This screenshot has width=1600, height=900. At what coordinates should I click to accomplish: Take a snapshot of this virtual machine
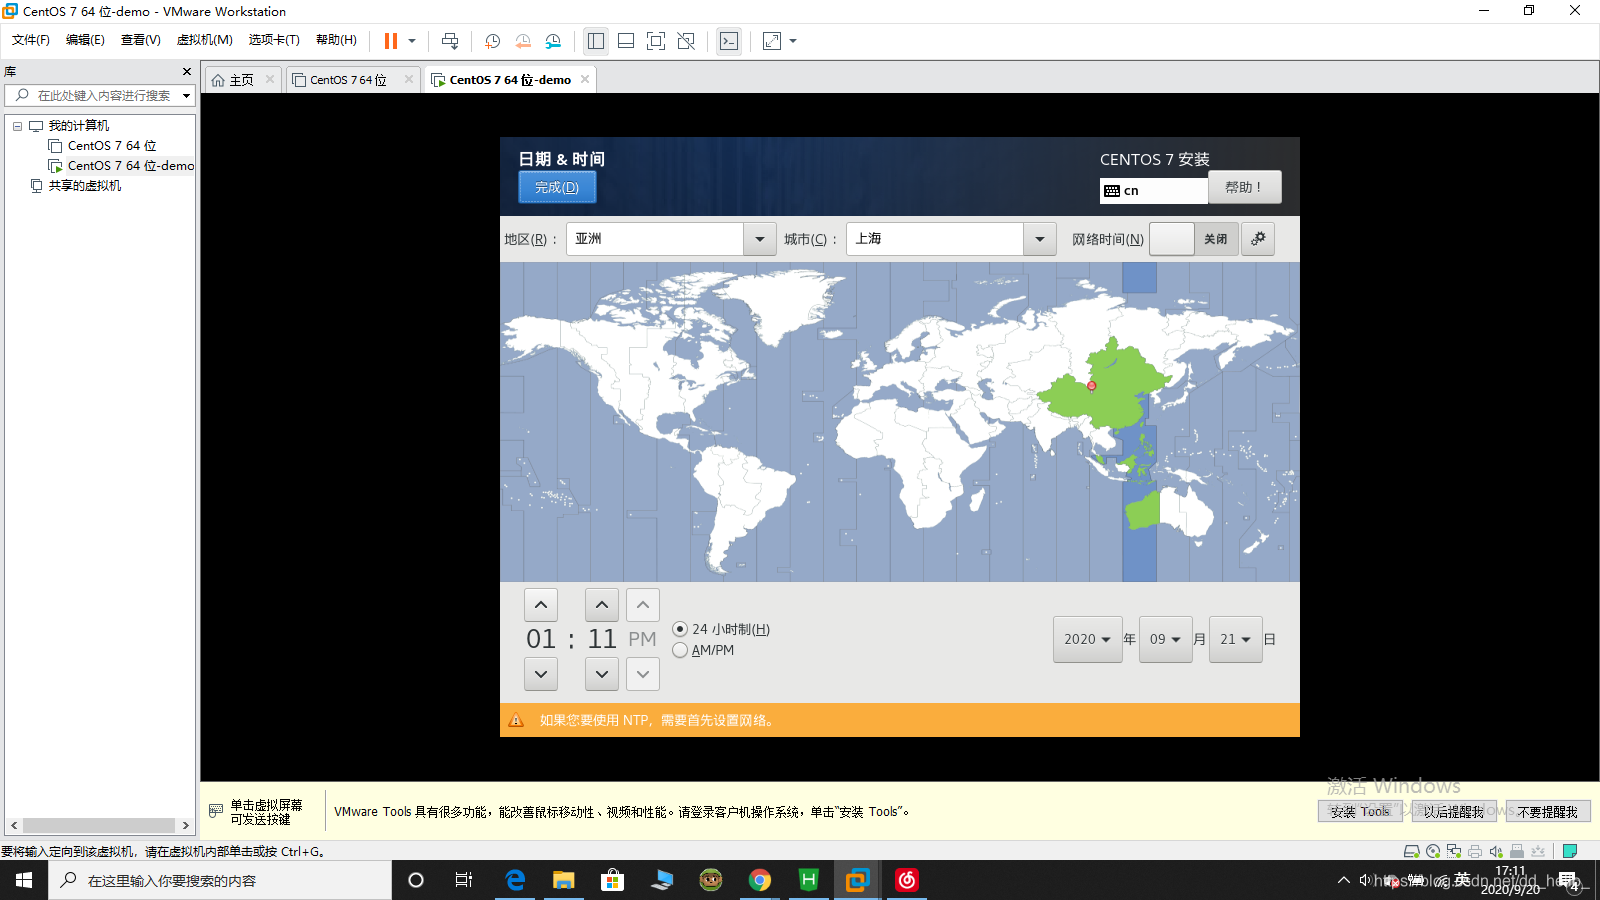click(493, 41)
